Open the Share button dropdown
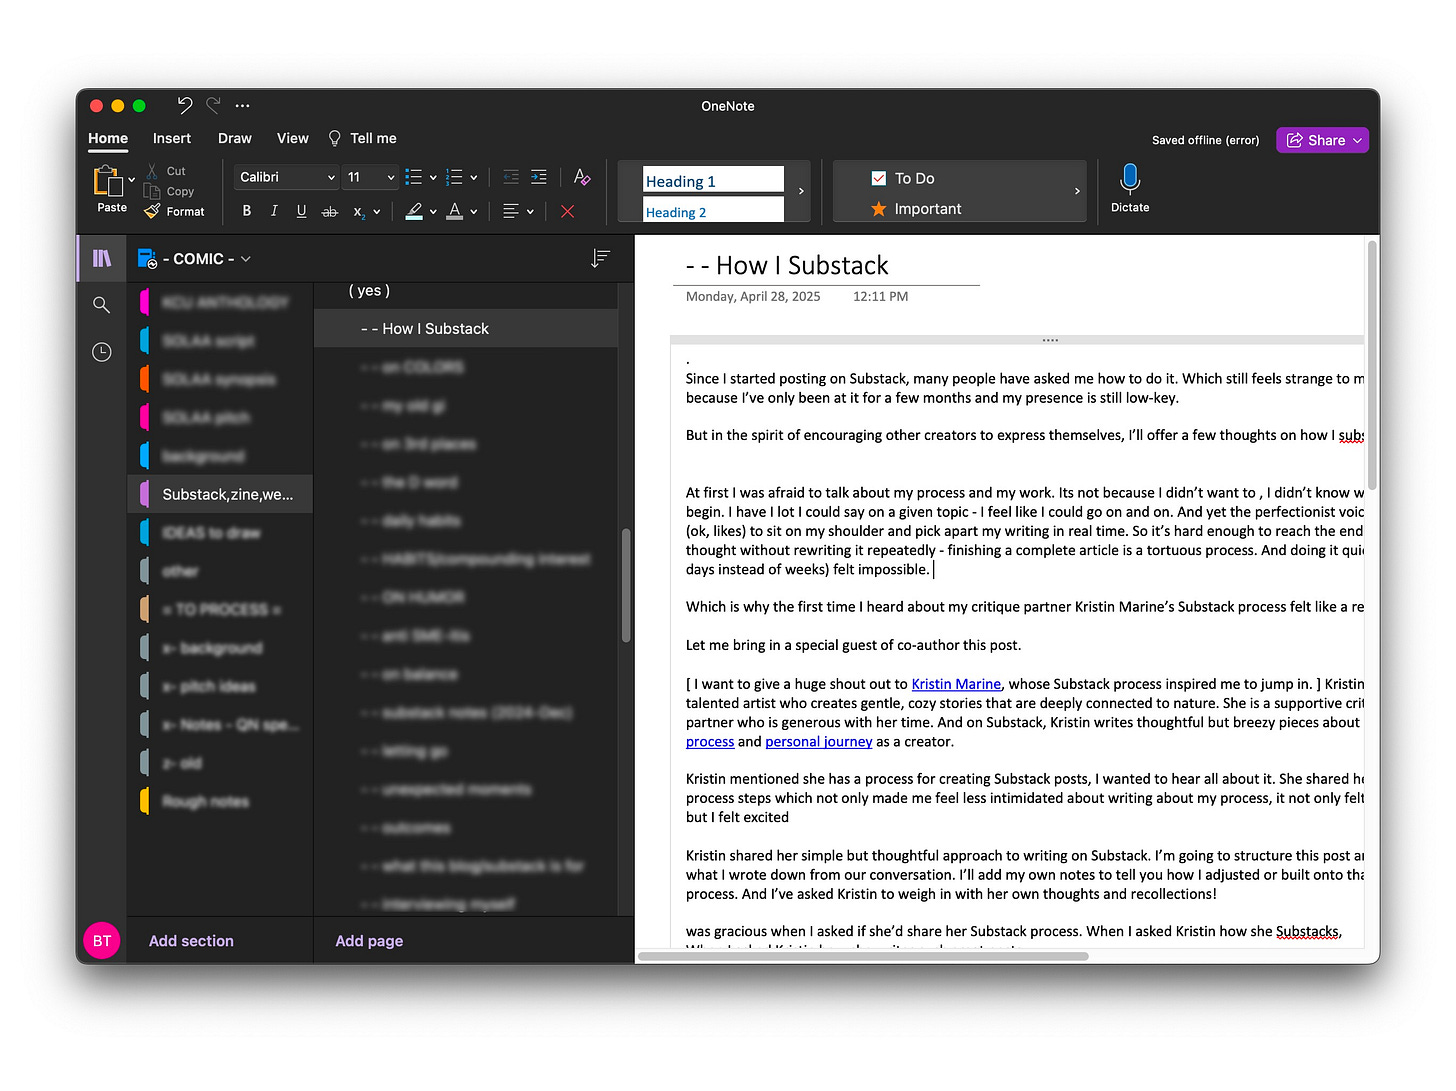This screenshot has height=1091, width=1456. pyautogui.click(x=1357, y=140)
